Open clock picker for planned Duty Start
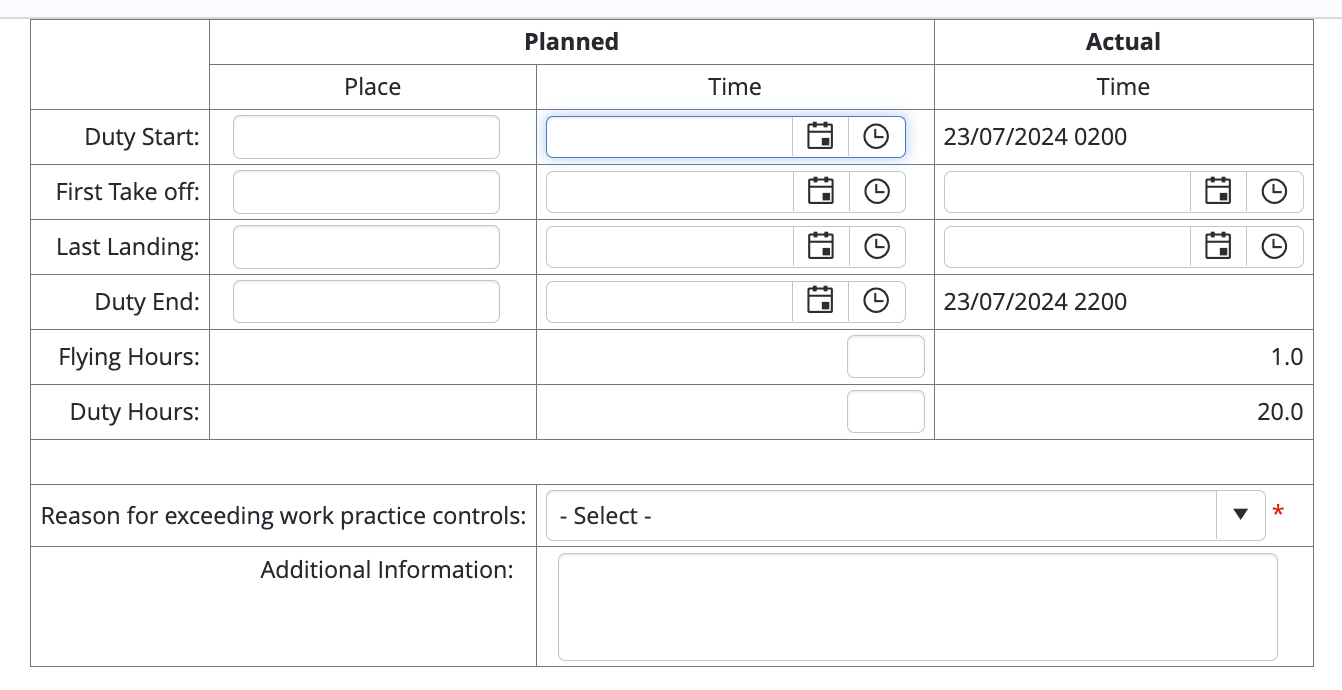 point(876,137)
